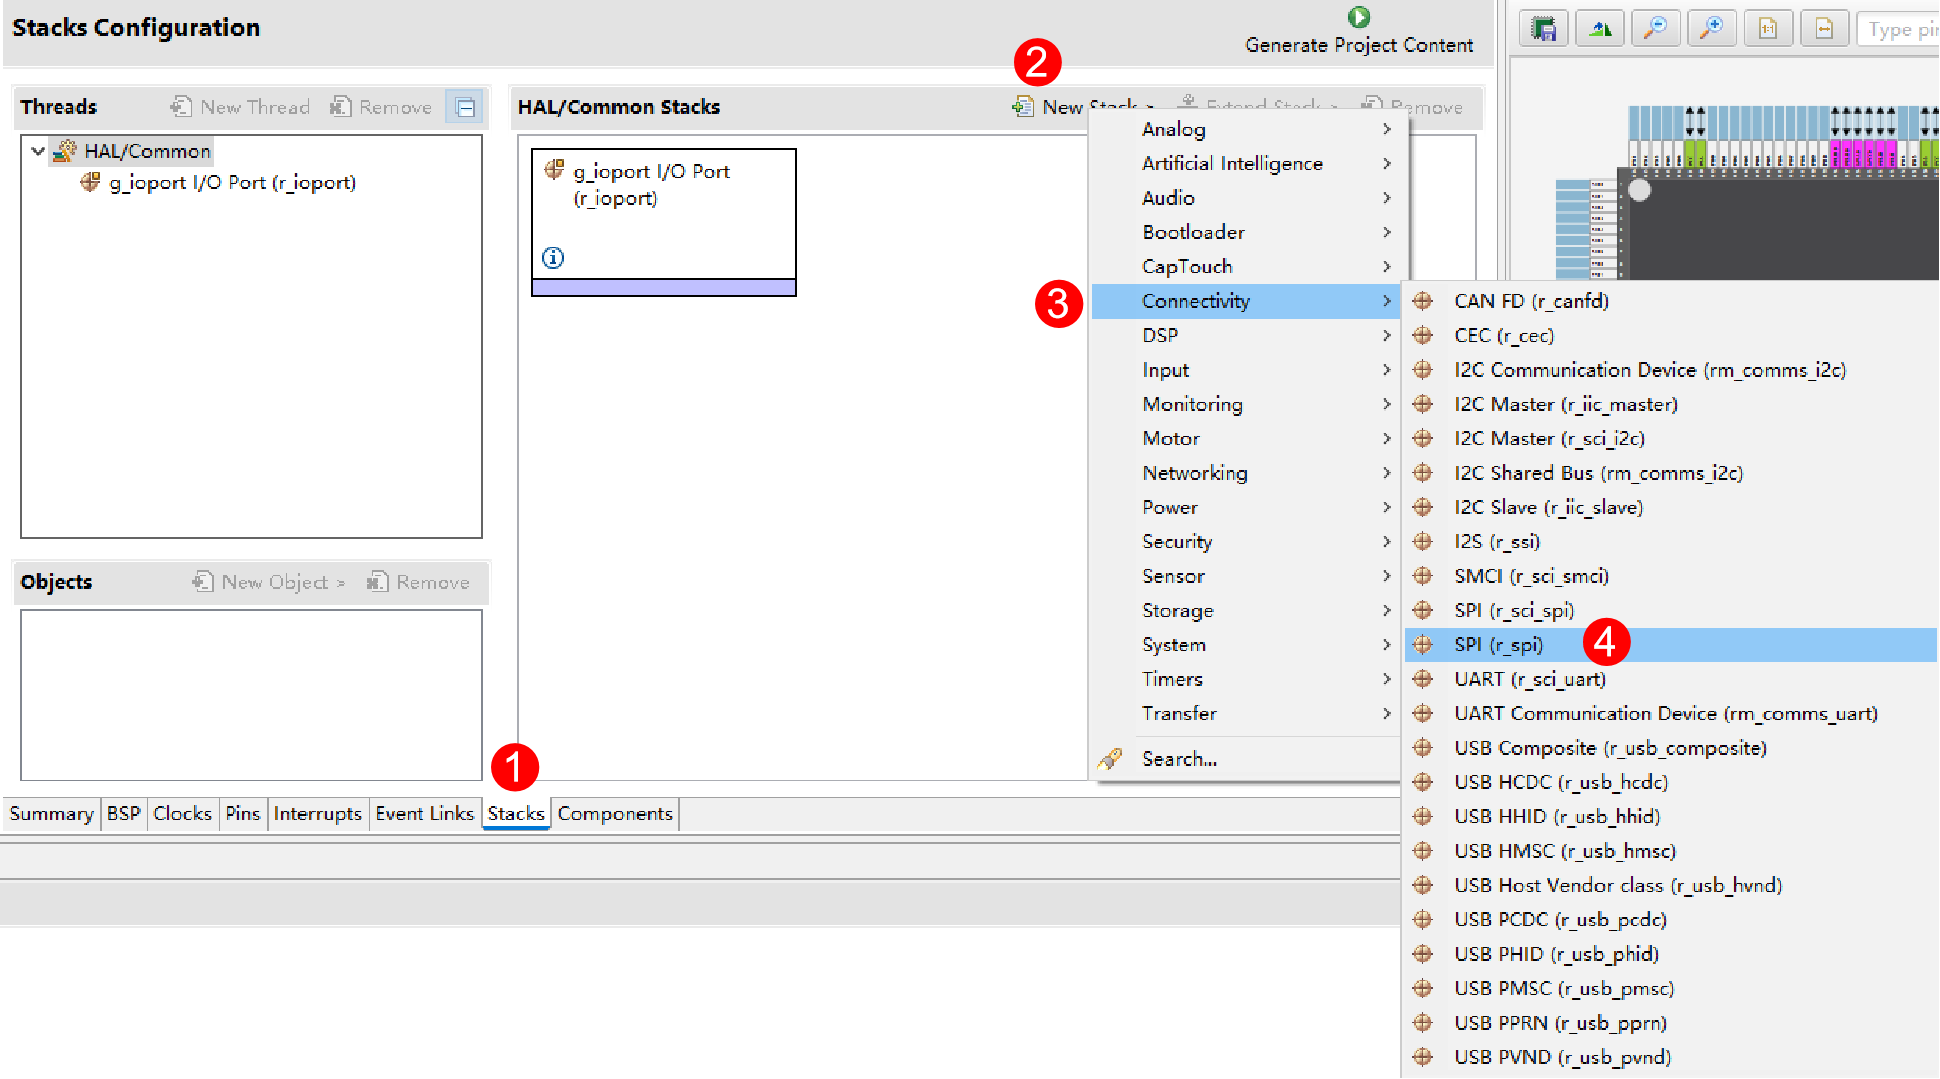The height and width of the screenshot is (1079, 1940).
Task: Click the New Object icon
Action: coord(203,581)
